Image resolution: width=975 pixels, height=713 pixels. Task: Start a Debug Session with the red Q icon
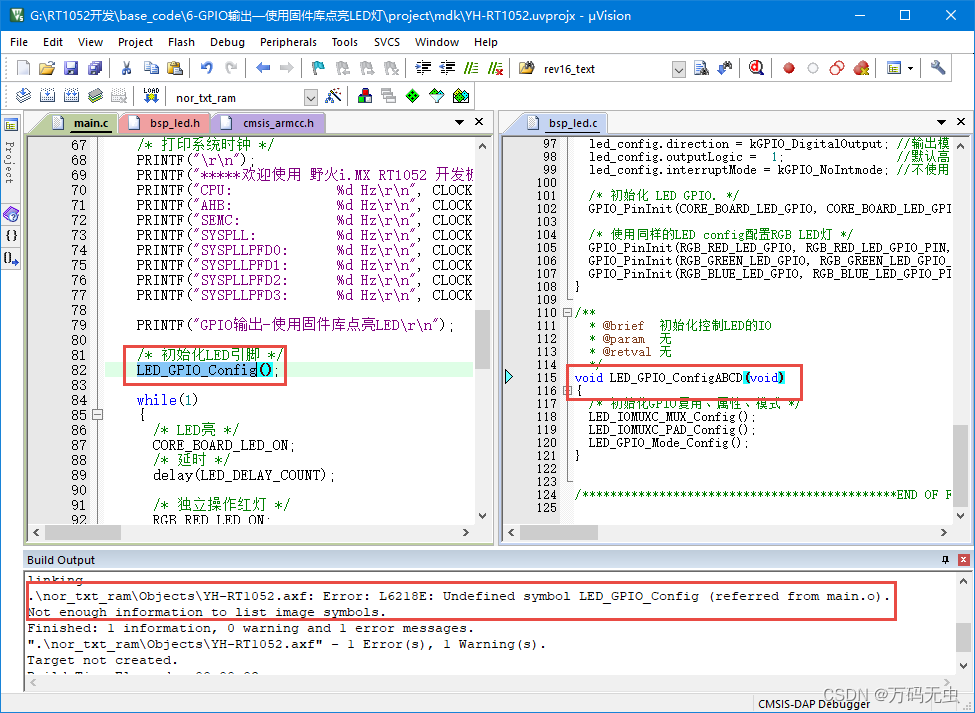(x=757, y=67)
